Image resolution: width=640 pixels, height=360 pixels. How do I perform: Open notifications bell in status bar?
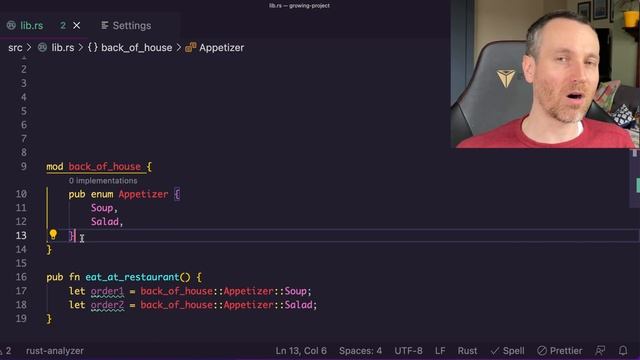click(x=623, y=351)
